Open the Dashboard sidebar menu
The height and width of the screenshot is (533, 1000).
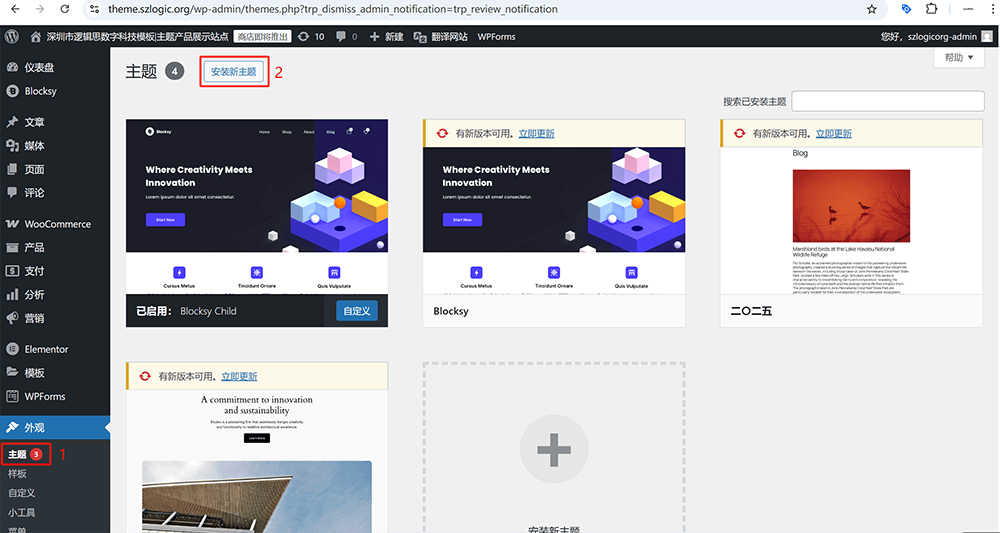55,67
